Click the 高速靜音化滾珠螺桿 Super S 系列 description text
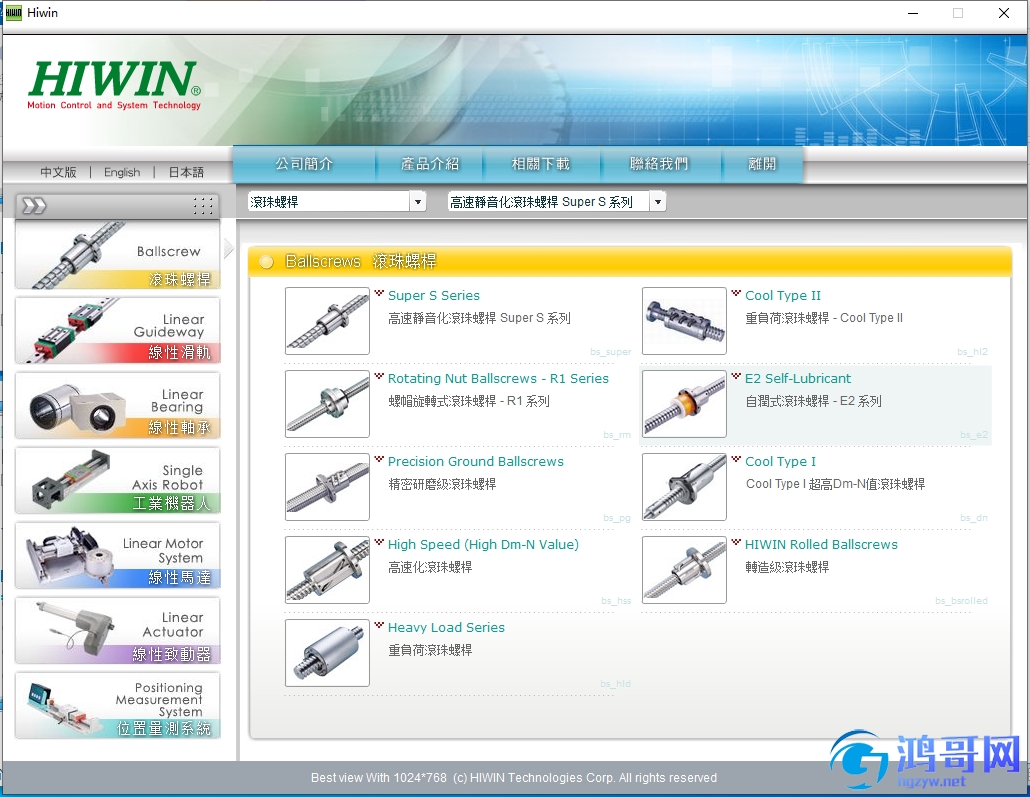 479,318
